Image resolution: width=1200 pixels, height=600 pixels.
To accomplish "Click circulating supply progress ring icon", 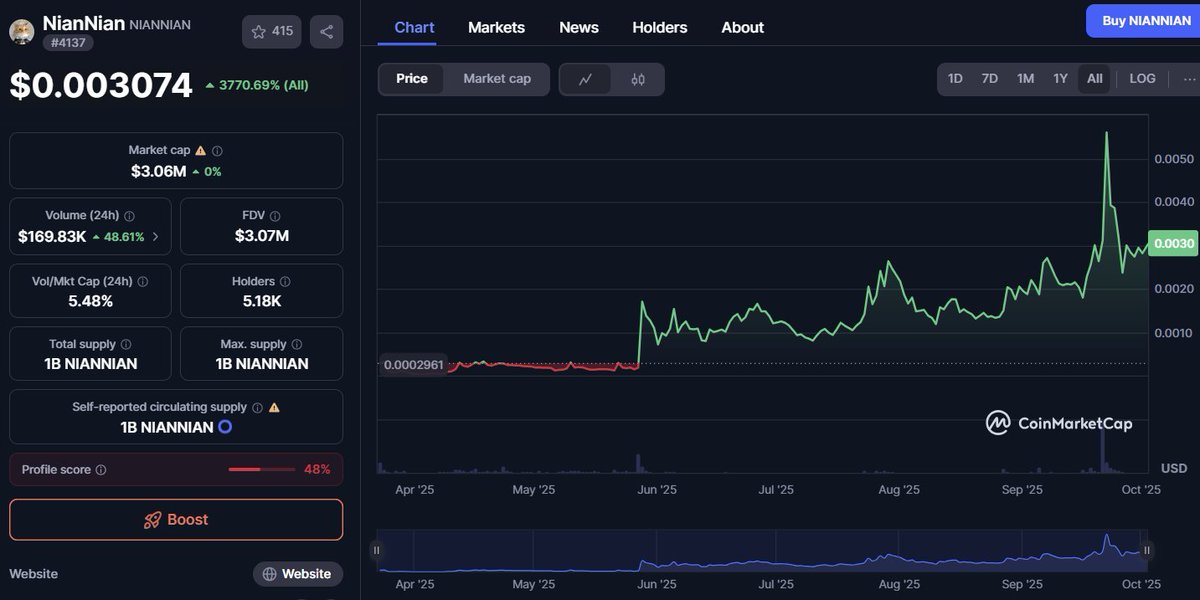I will point(225,427).
